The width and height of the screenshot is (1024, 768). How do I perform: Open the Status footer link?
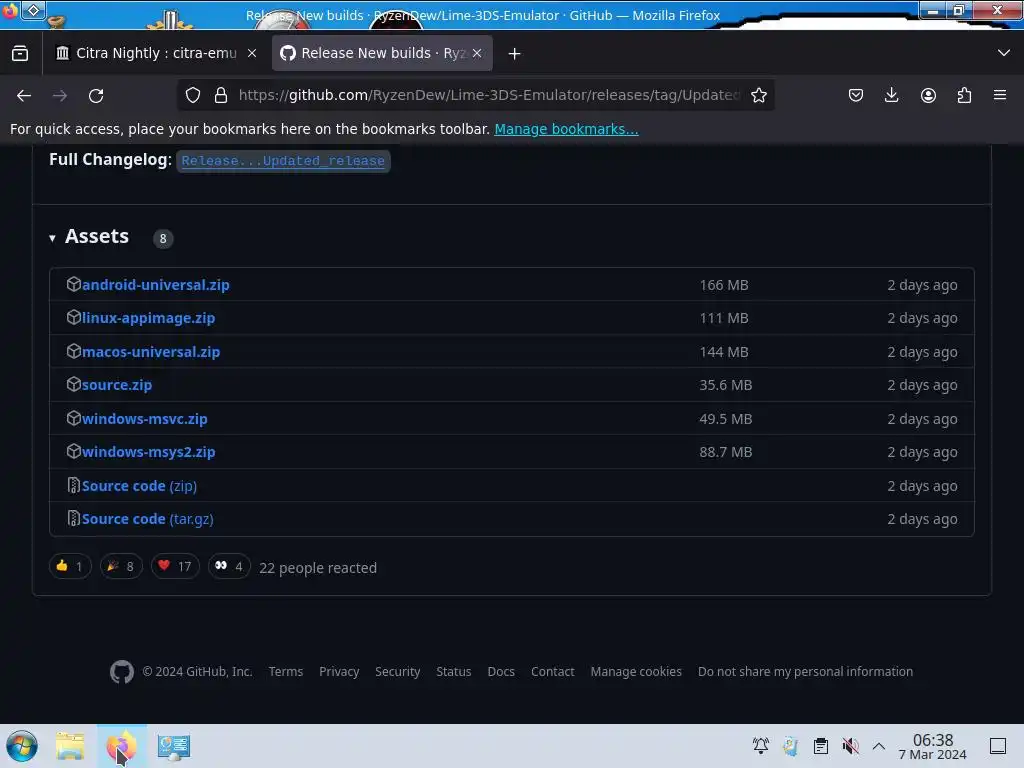point(454,672)
